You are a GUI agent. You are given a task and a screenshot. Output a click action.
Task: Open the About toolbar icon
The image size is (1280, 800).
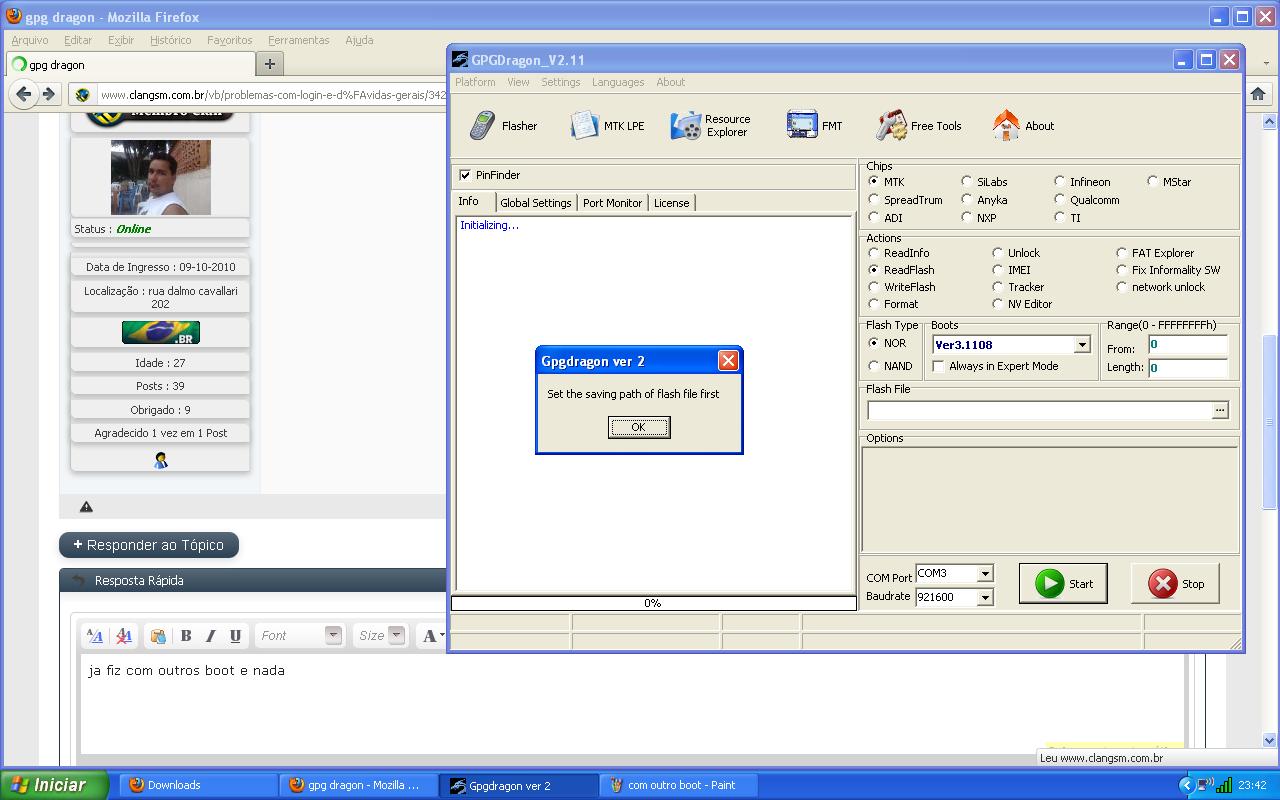coord(1023,126)
